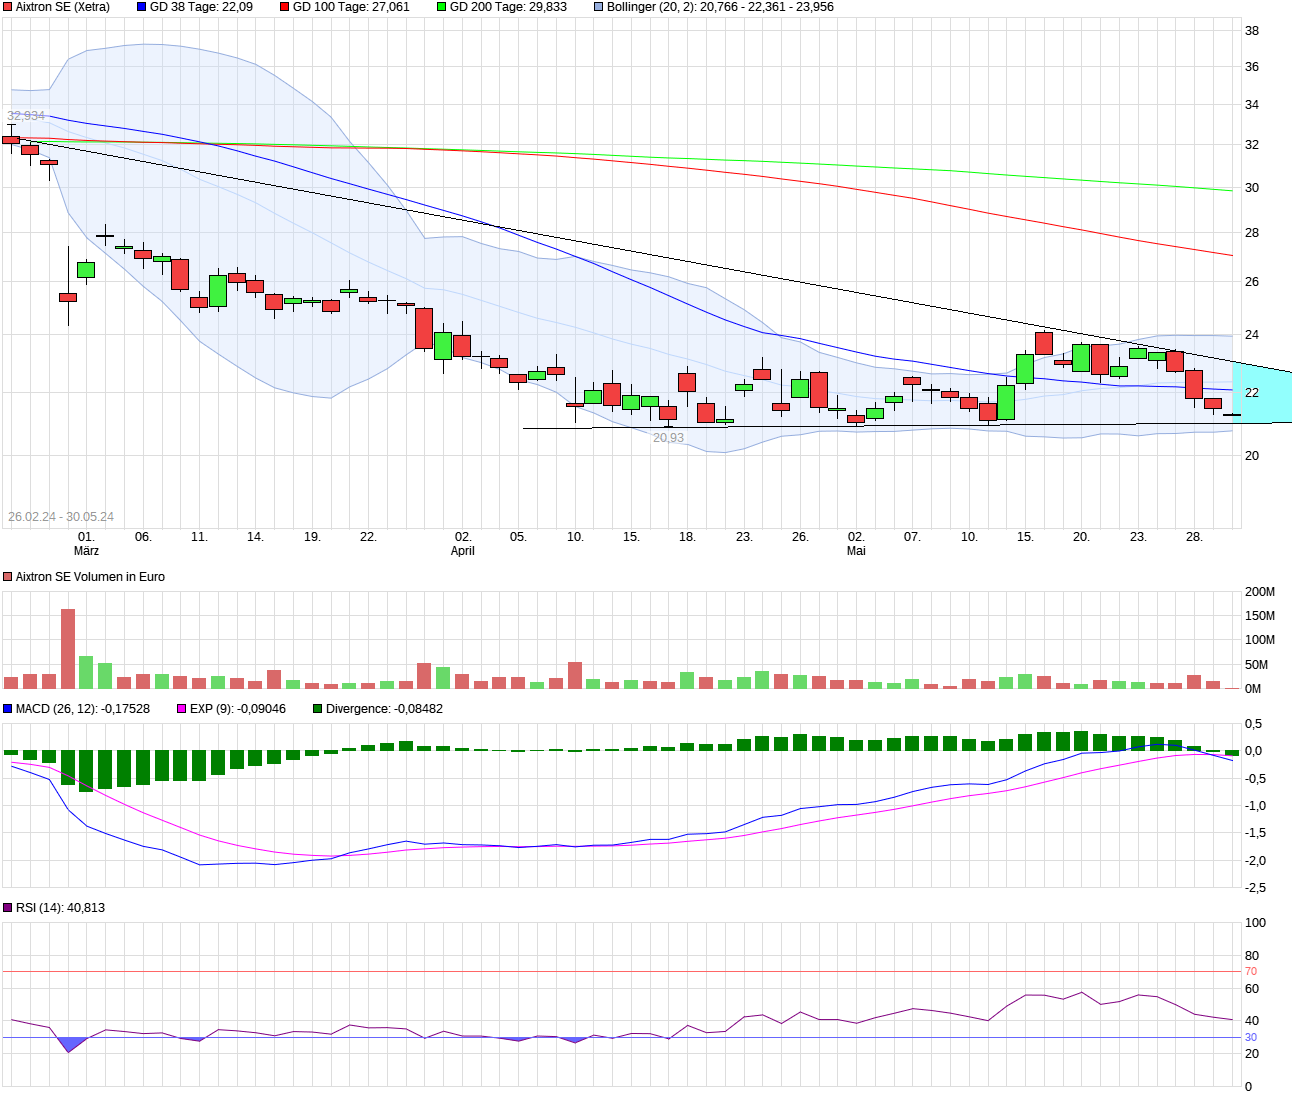Click the magenta EXP (9) legend swatch
Image resolution: width=1292 pixels, height=1100 pixels.
click(182, 709)
